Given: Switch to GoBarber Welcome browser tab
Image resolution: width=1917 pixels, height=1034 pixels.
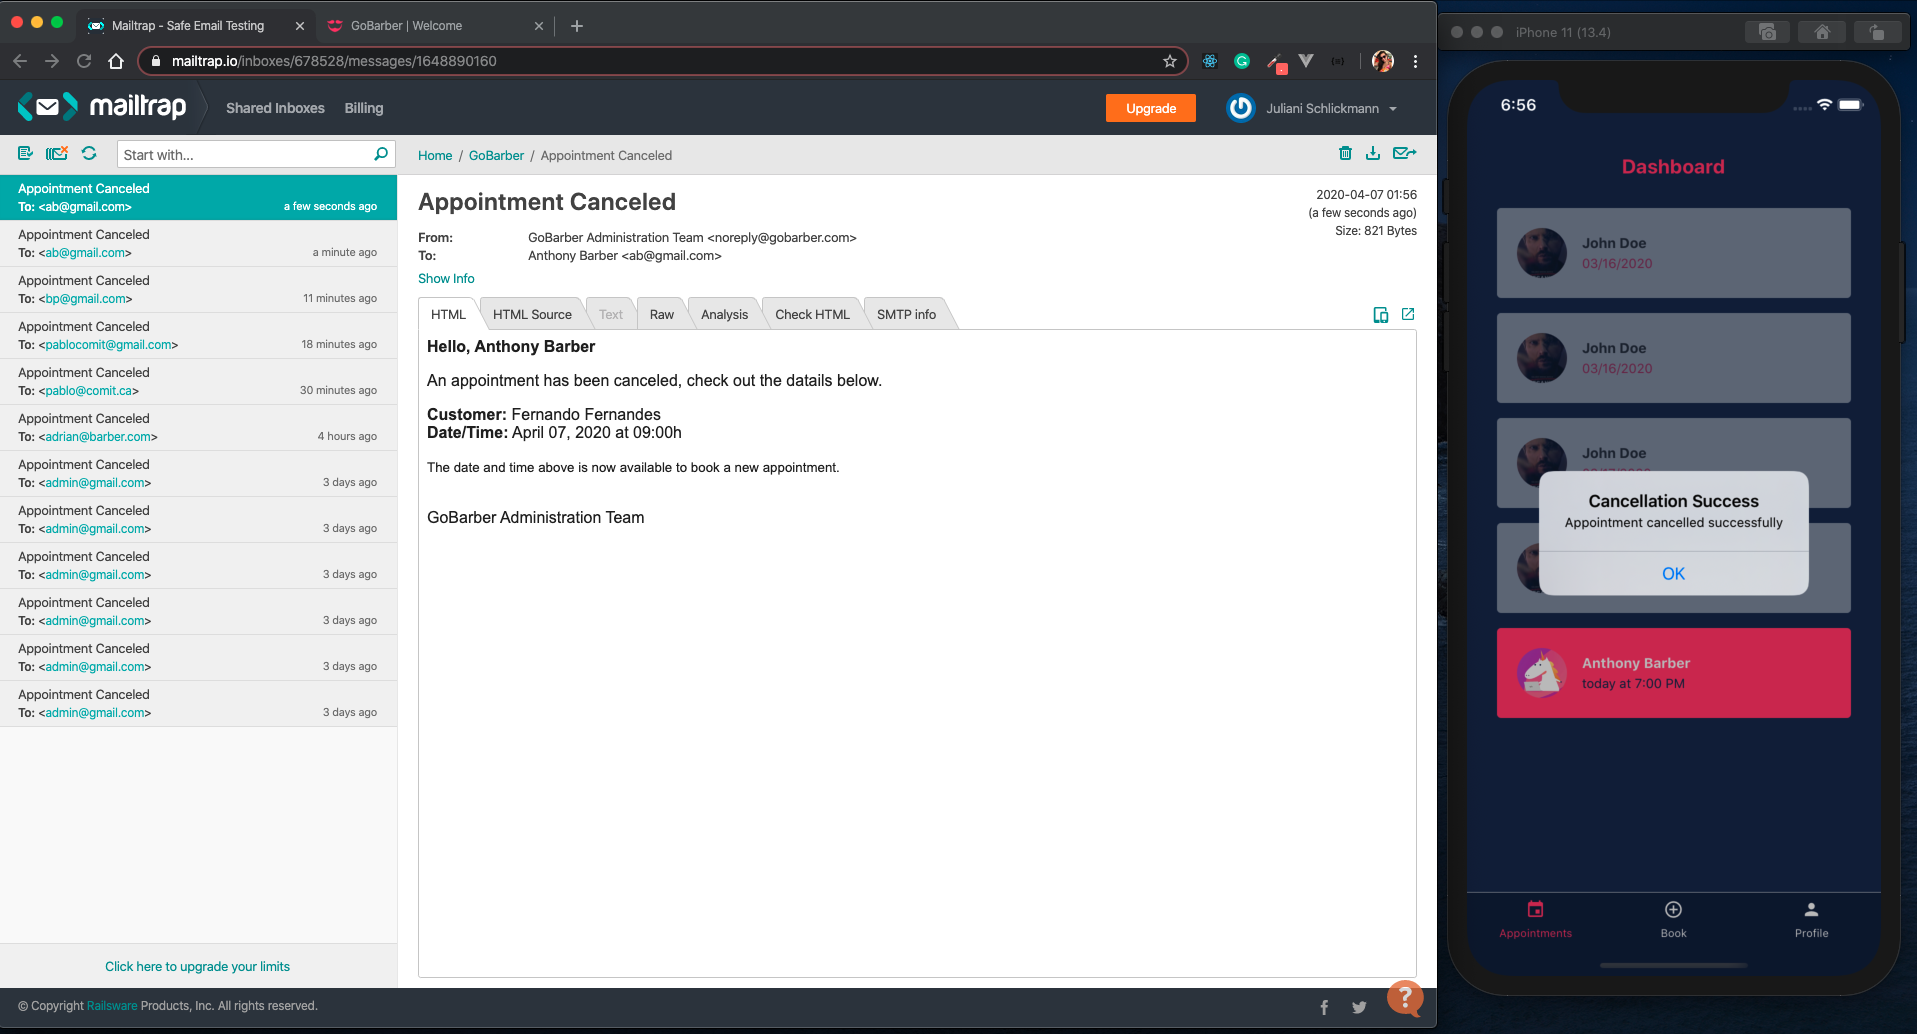Looking at the screenshot, I should click(x=433, y=25).
